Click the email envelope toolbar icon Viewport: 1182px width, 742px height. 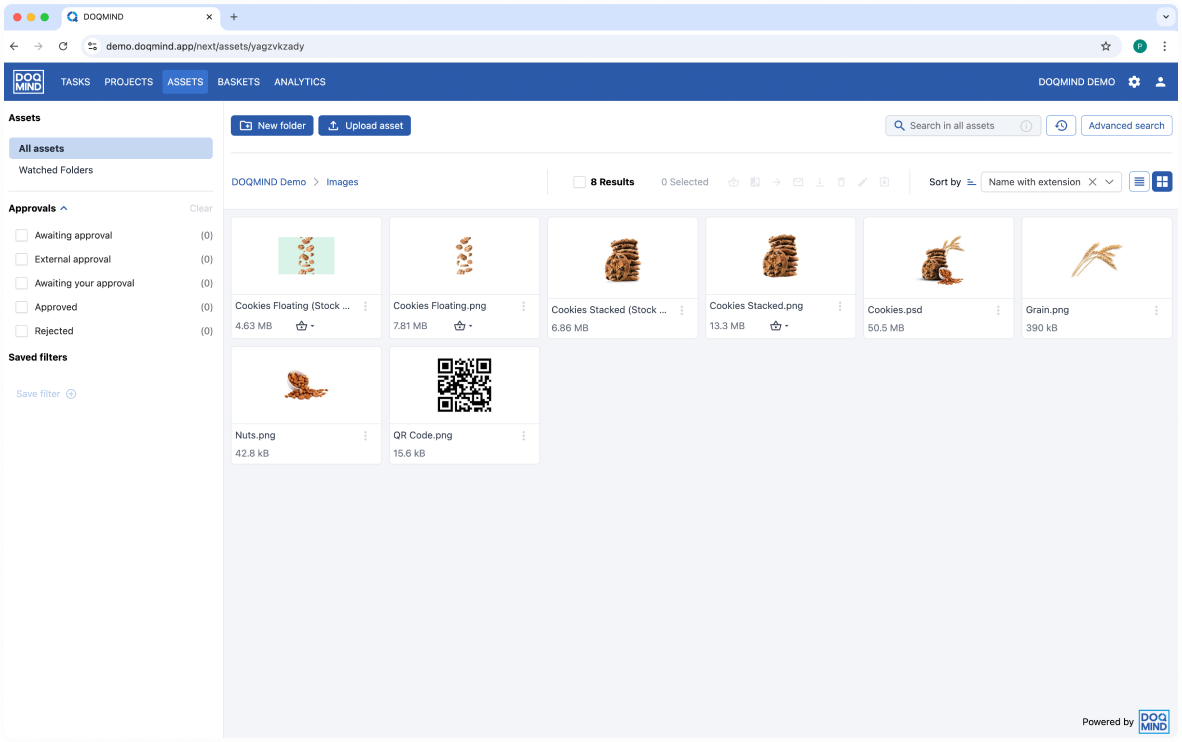798,182
